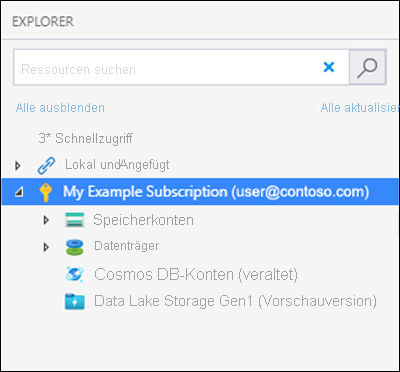Collapse the My Example Subscription node
The height and width of the screenshot is (372, 400).
(x=19, y=192)
